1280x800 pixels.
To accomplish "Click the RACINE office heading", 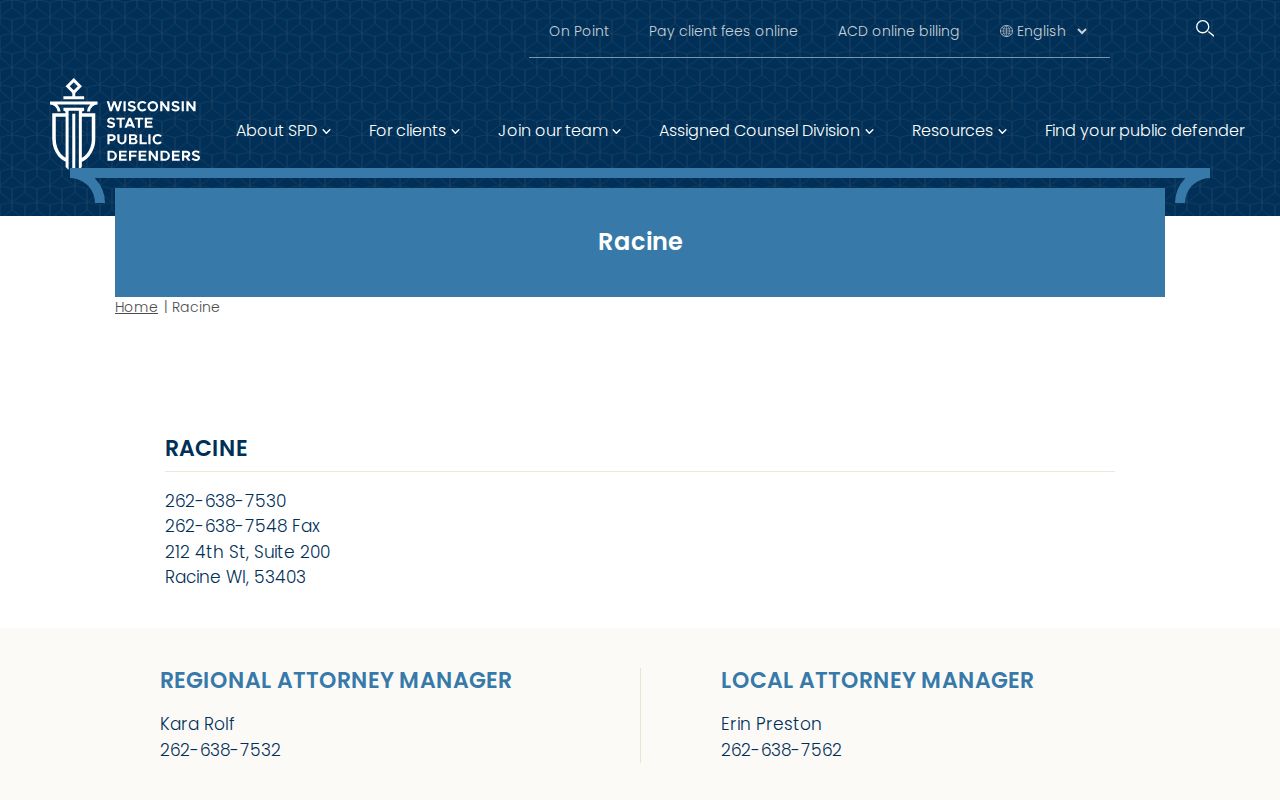I will click(x=206, y=448).
